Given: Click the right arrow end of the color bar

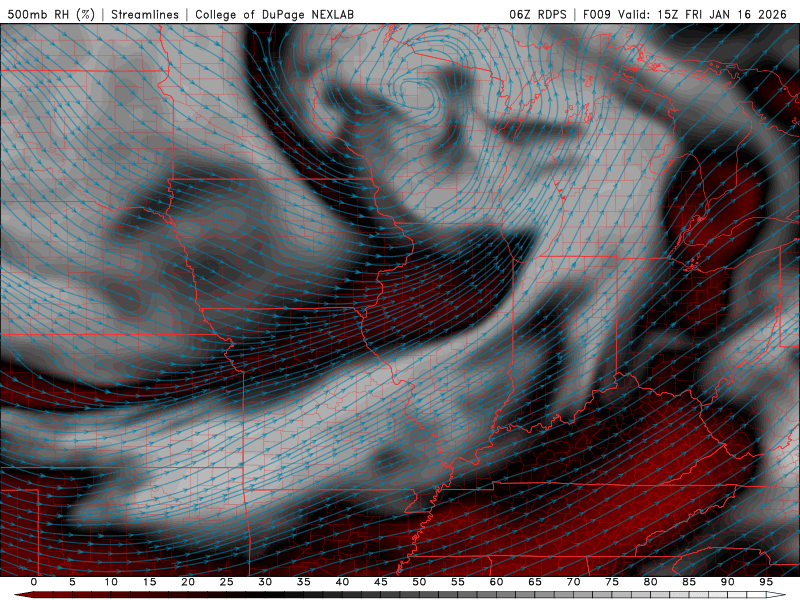Looking at the screenshot, I should coord(776,595).
